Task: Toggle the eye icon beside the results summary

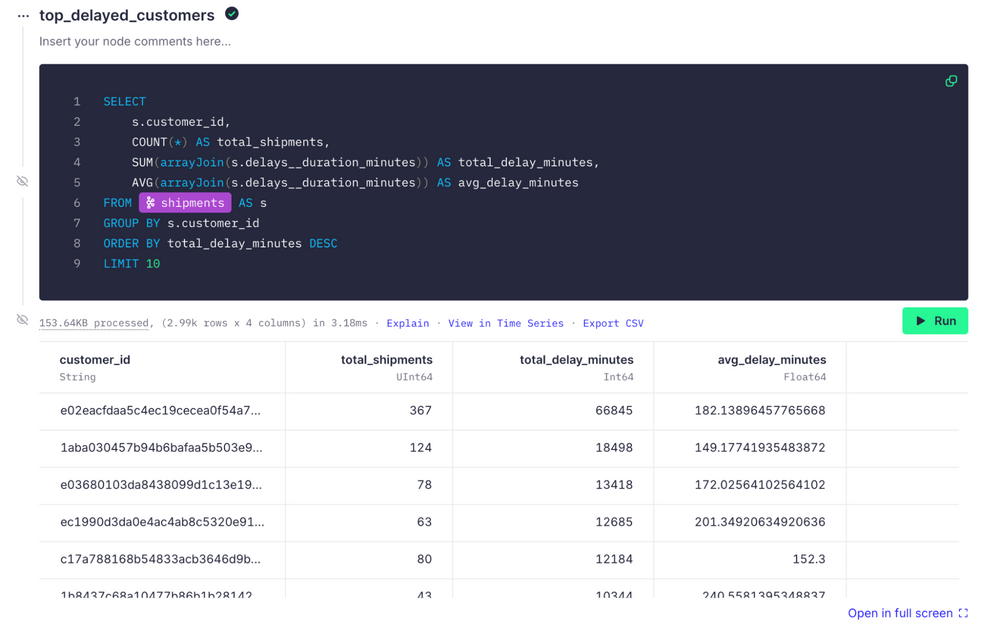Action: pyautogui.click(x=22, y=319)
